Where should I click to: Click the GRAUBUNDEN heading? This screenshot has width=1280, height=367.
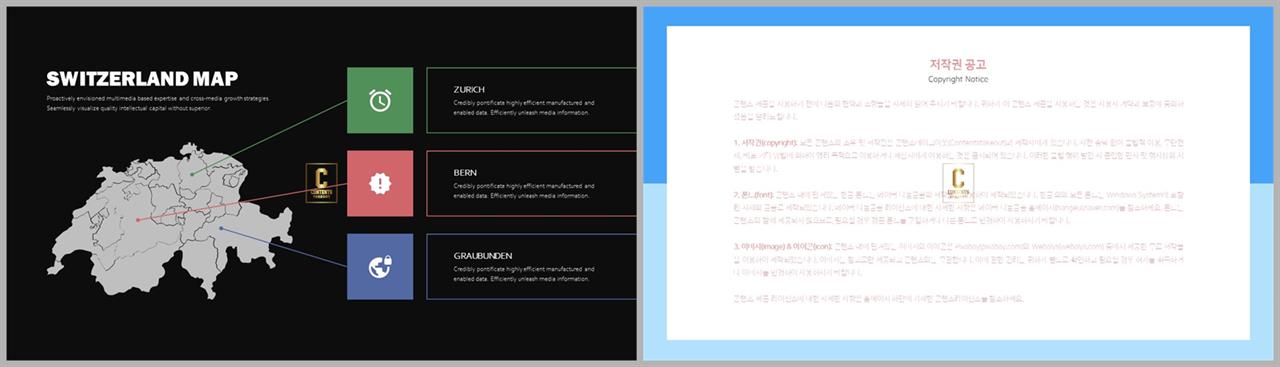click(x=482, y=256)
